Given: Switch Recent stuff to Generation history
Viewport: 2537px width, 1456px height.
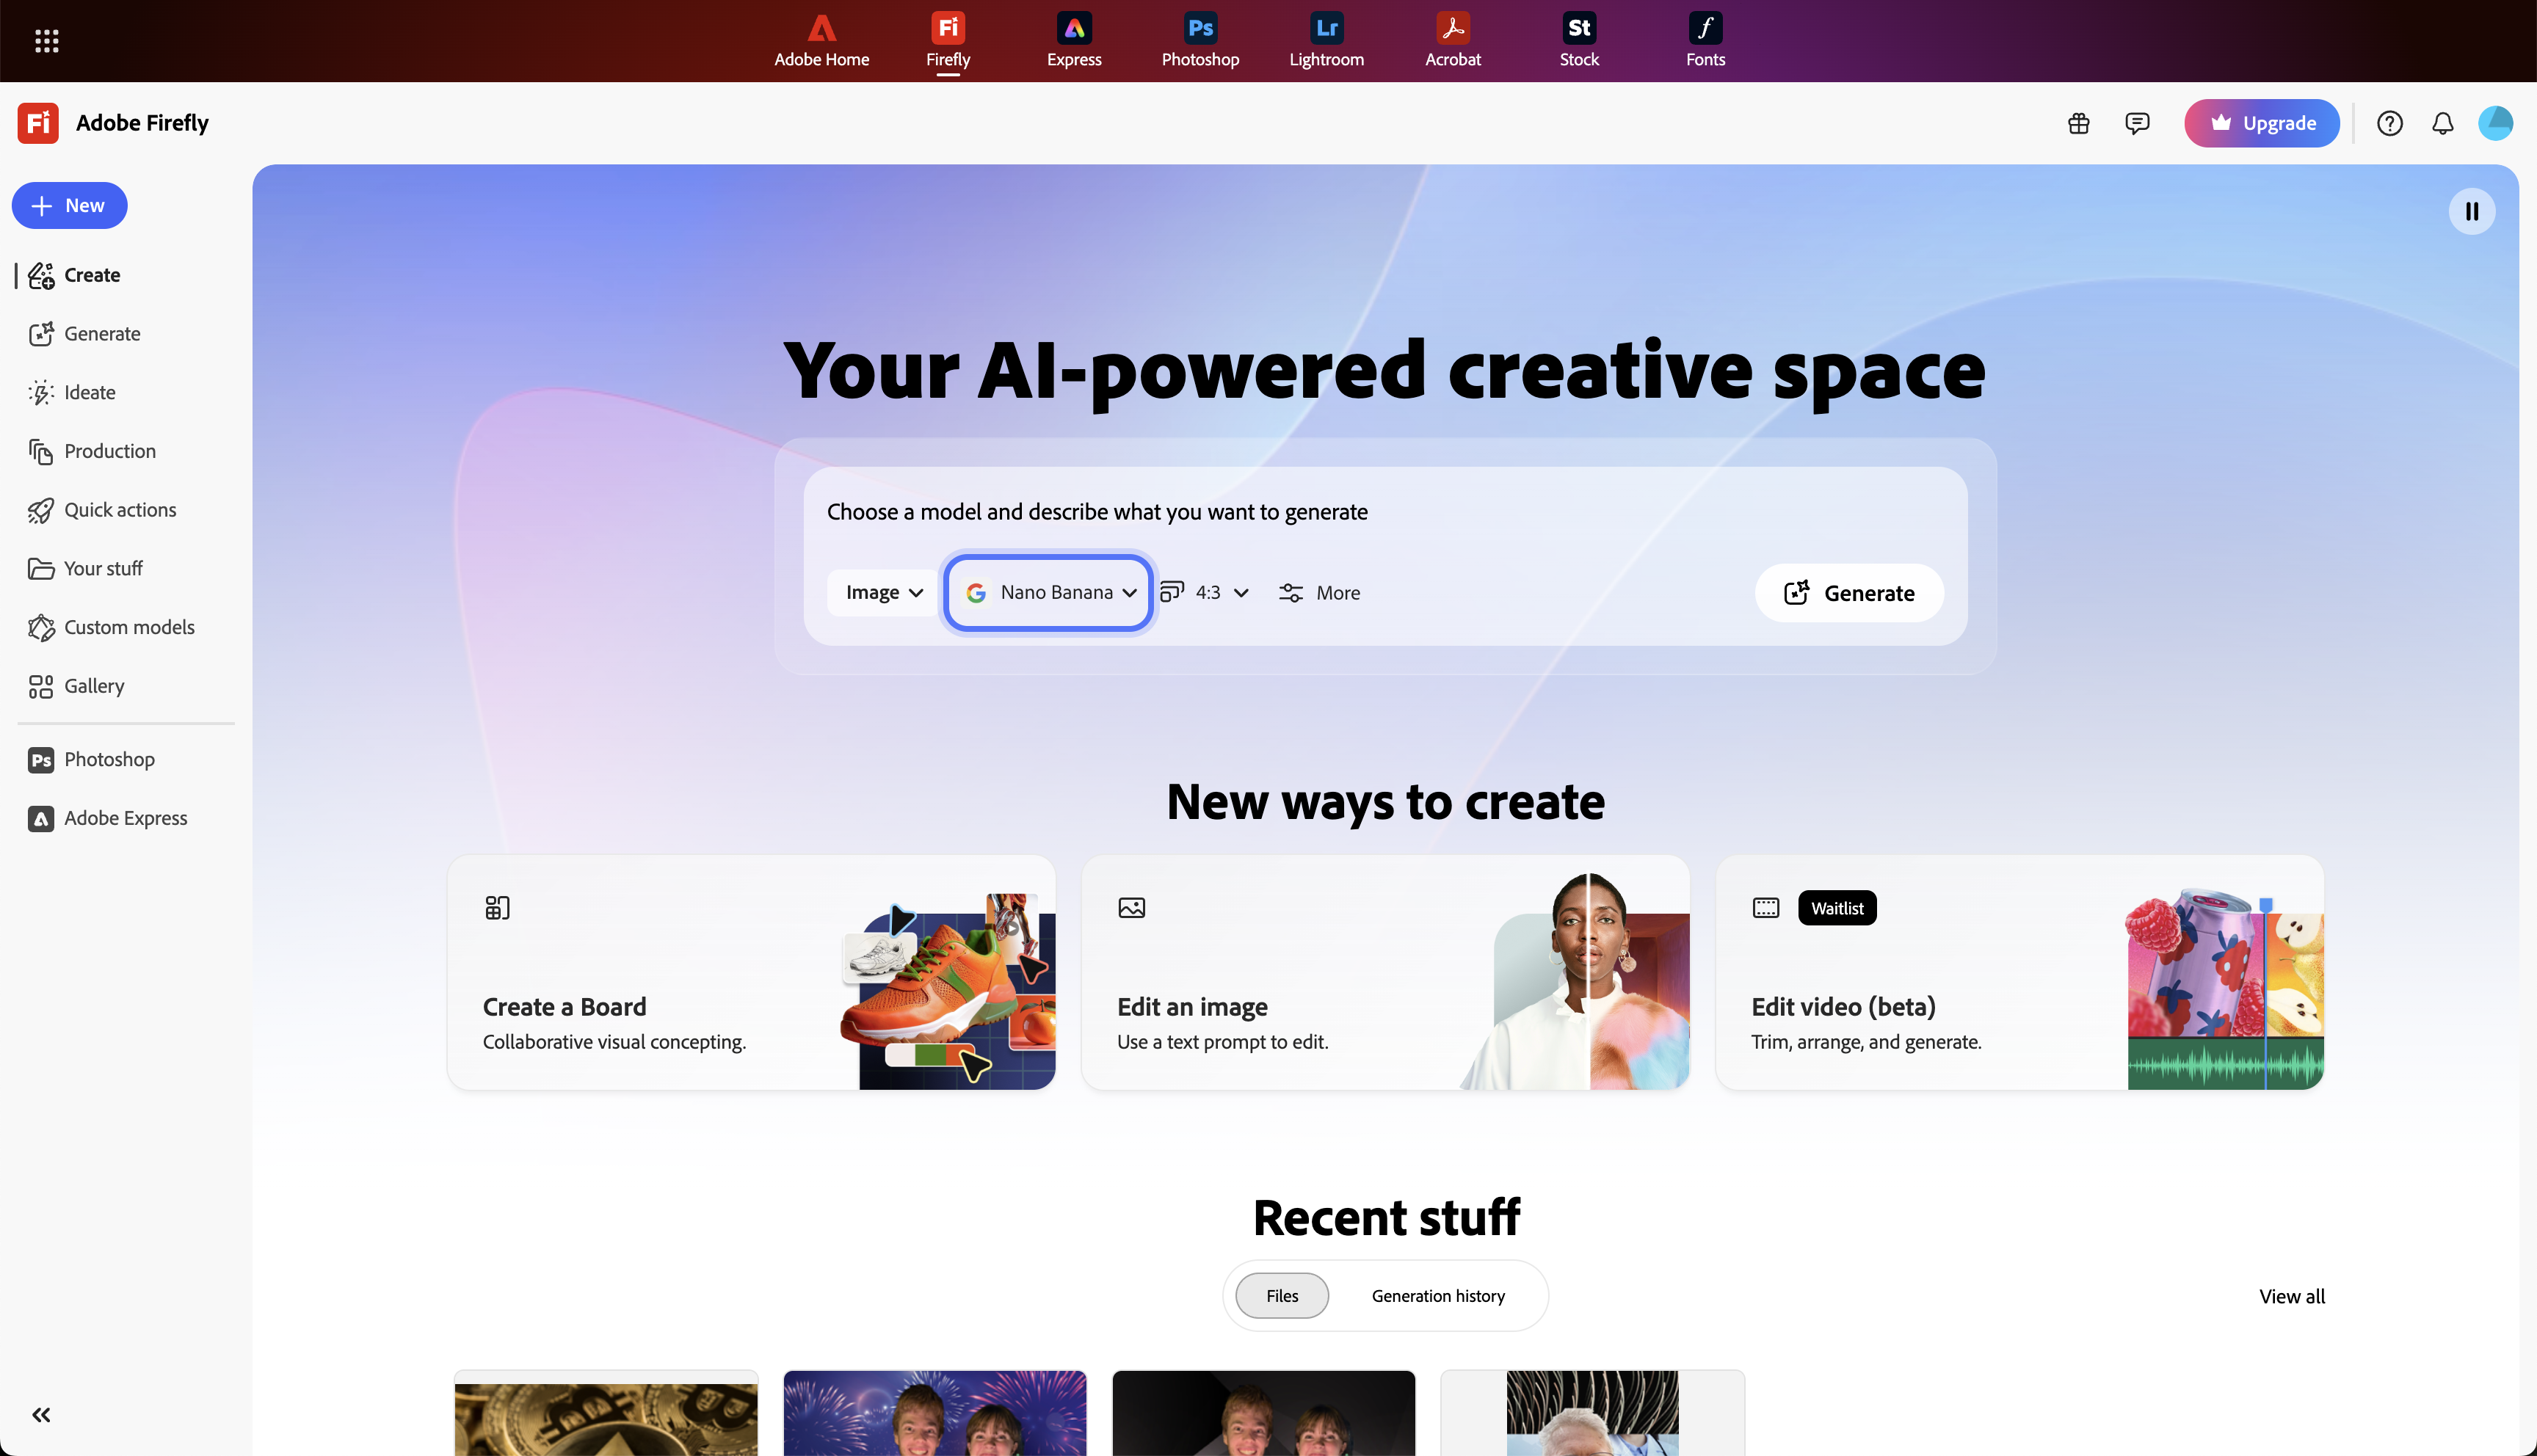Looking at the screenshot, I should point(1438,1295).
